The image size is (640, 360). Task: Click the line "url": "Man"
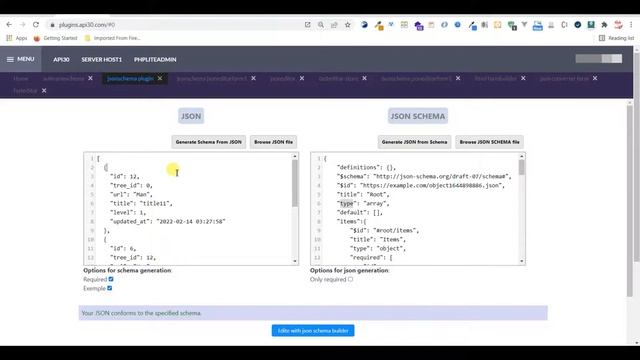(131, 194)
